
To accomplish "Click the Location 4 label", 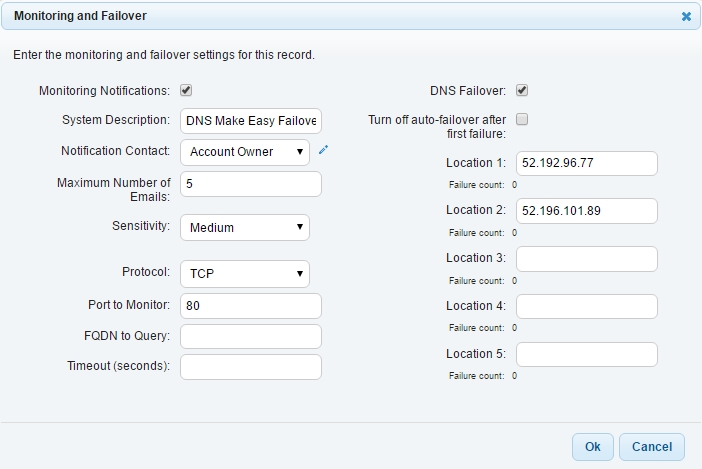I will click(x=475, y=306).
